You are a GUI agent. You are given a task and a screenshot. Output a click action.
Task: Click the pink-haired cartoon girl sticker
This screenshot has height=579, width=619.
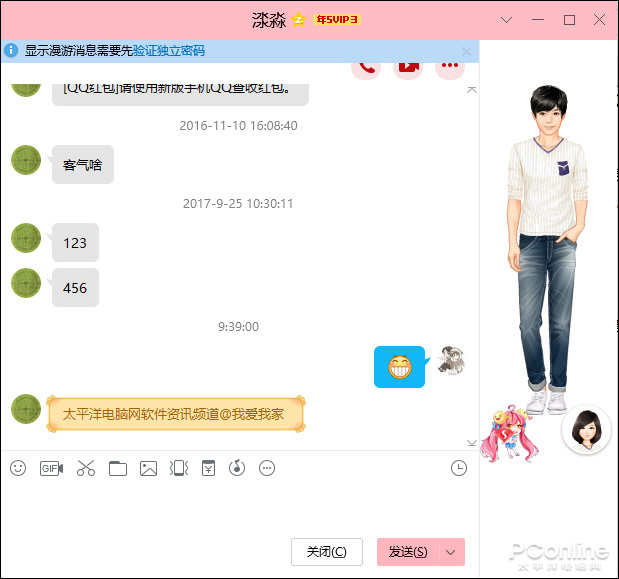509,433
